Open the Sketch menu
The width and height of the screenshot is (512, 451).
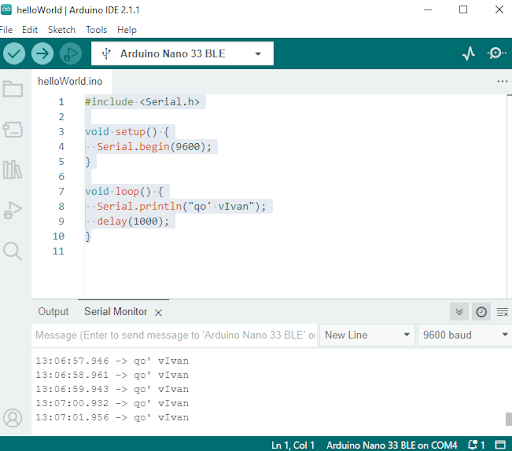[62, 30]
